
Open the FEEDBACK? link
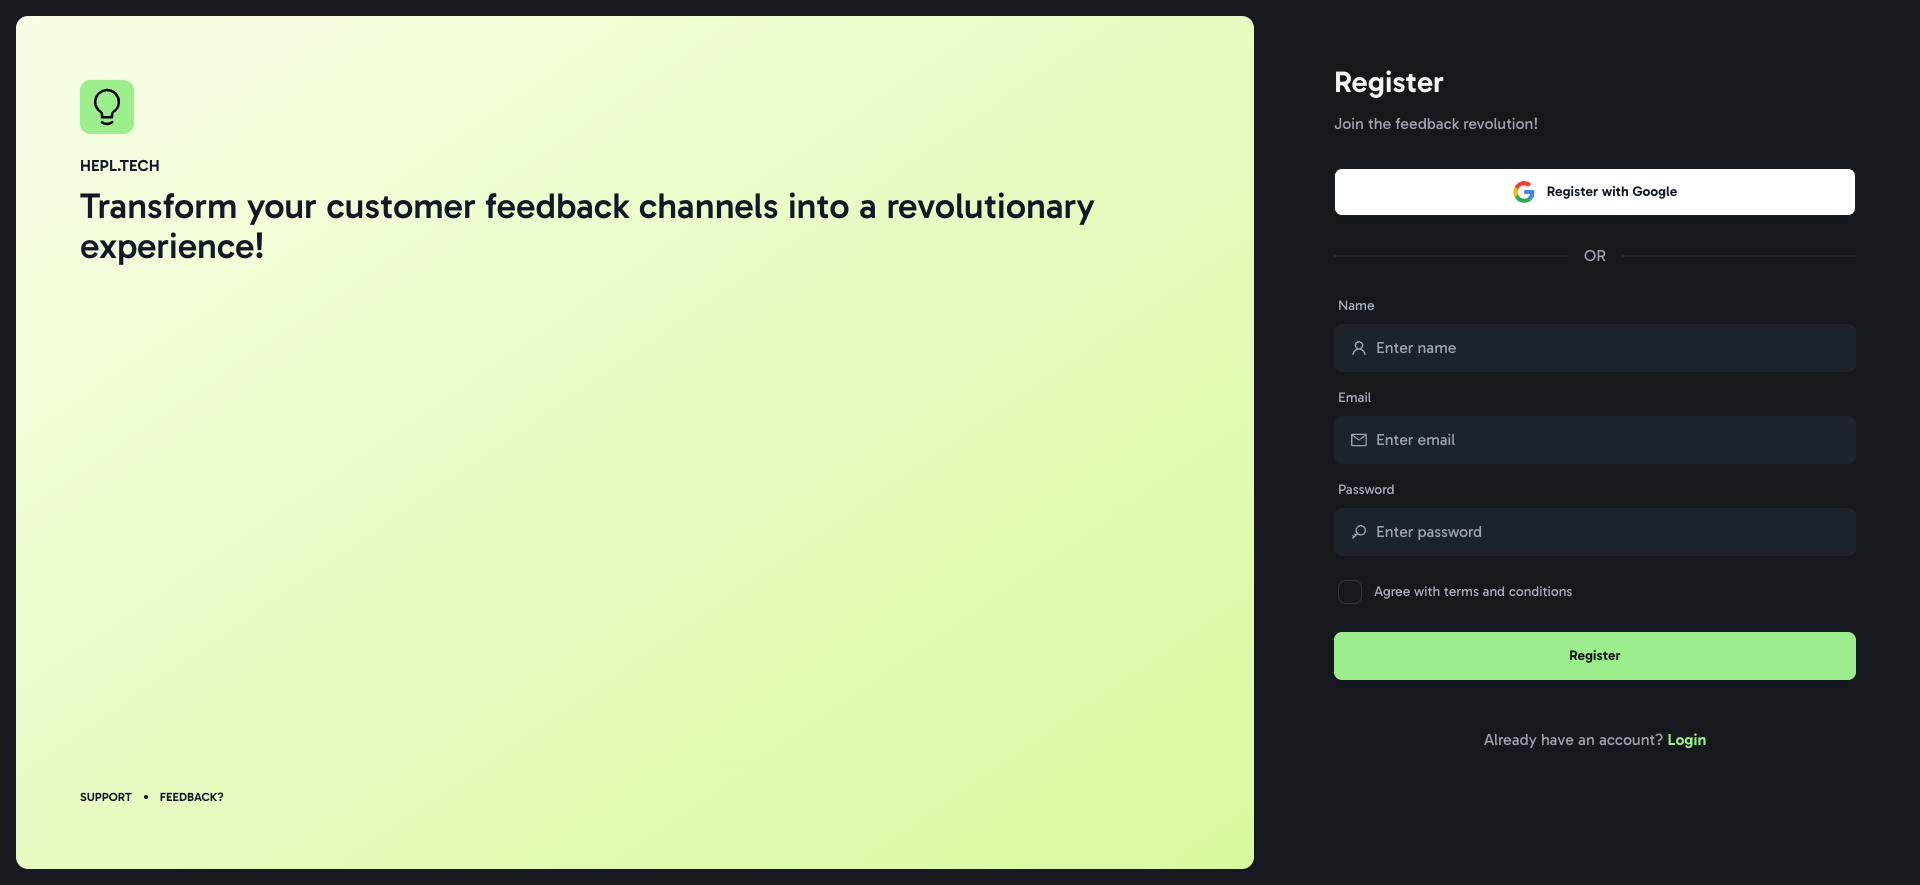click(191, 797)
